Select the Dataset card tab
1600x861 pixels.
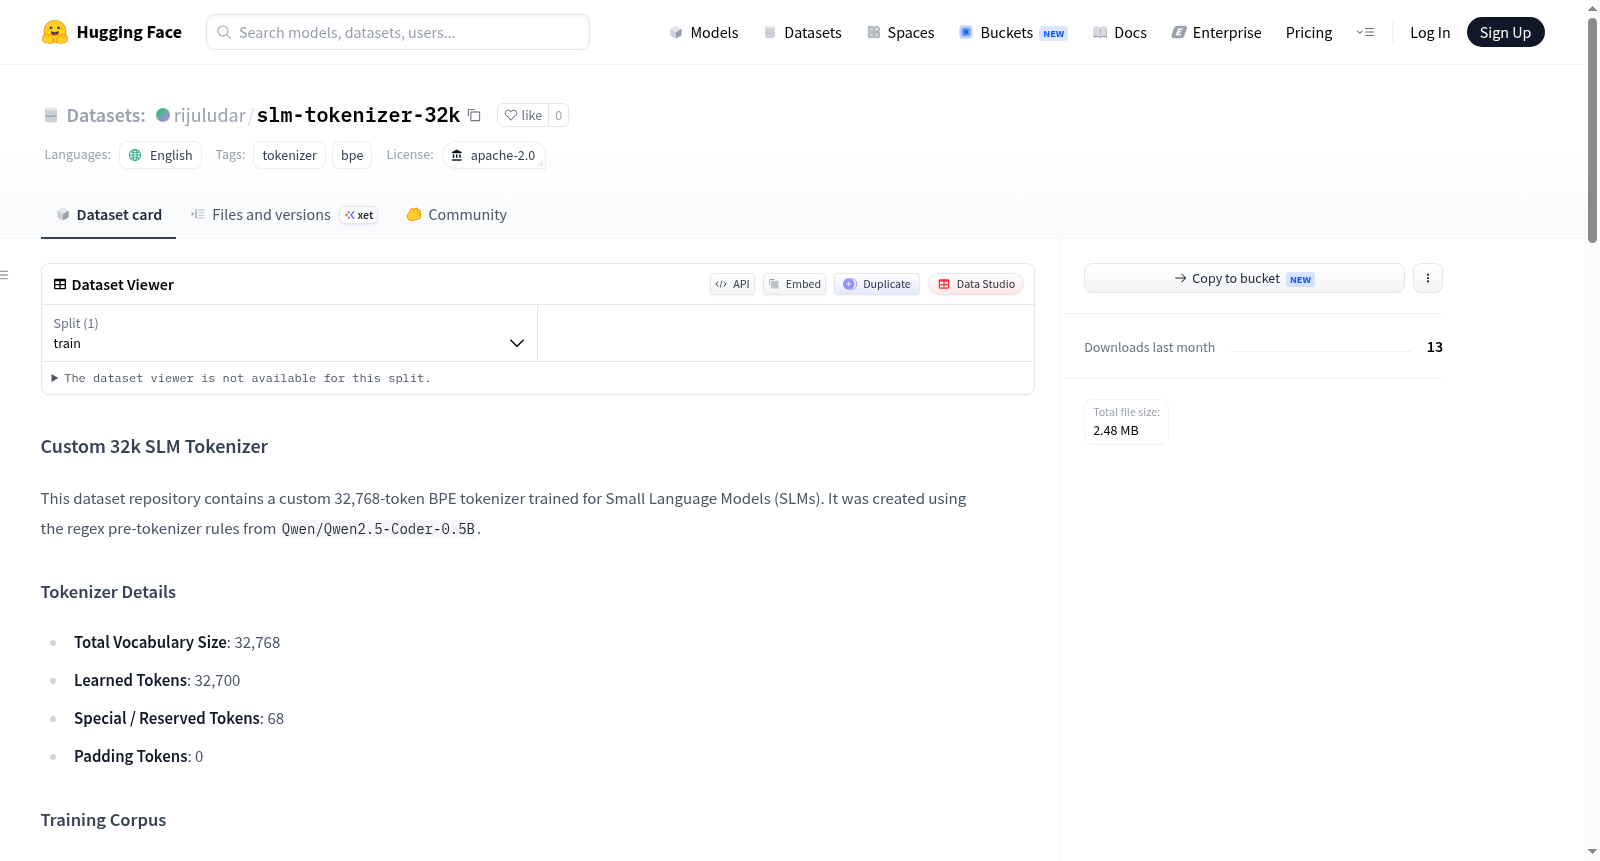pyautogui.click(x=109, y=214)
